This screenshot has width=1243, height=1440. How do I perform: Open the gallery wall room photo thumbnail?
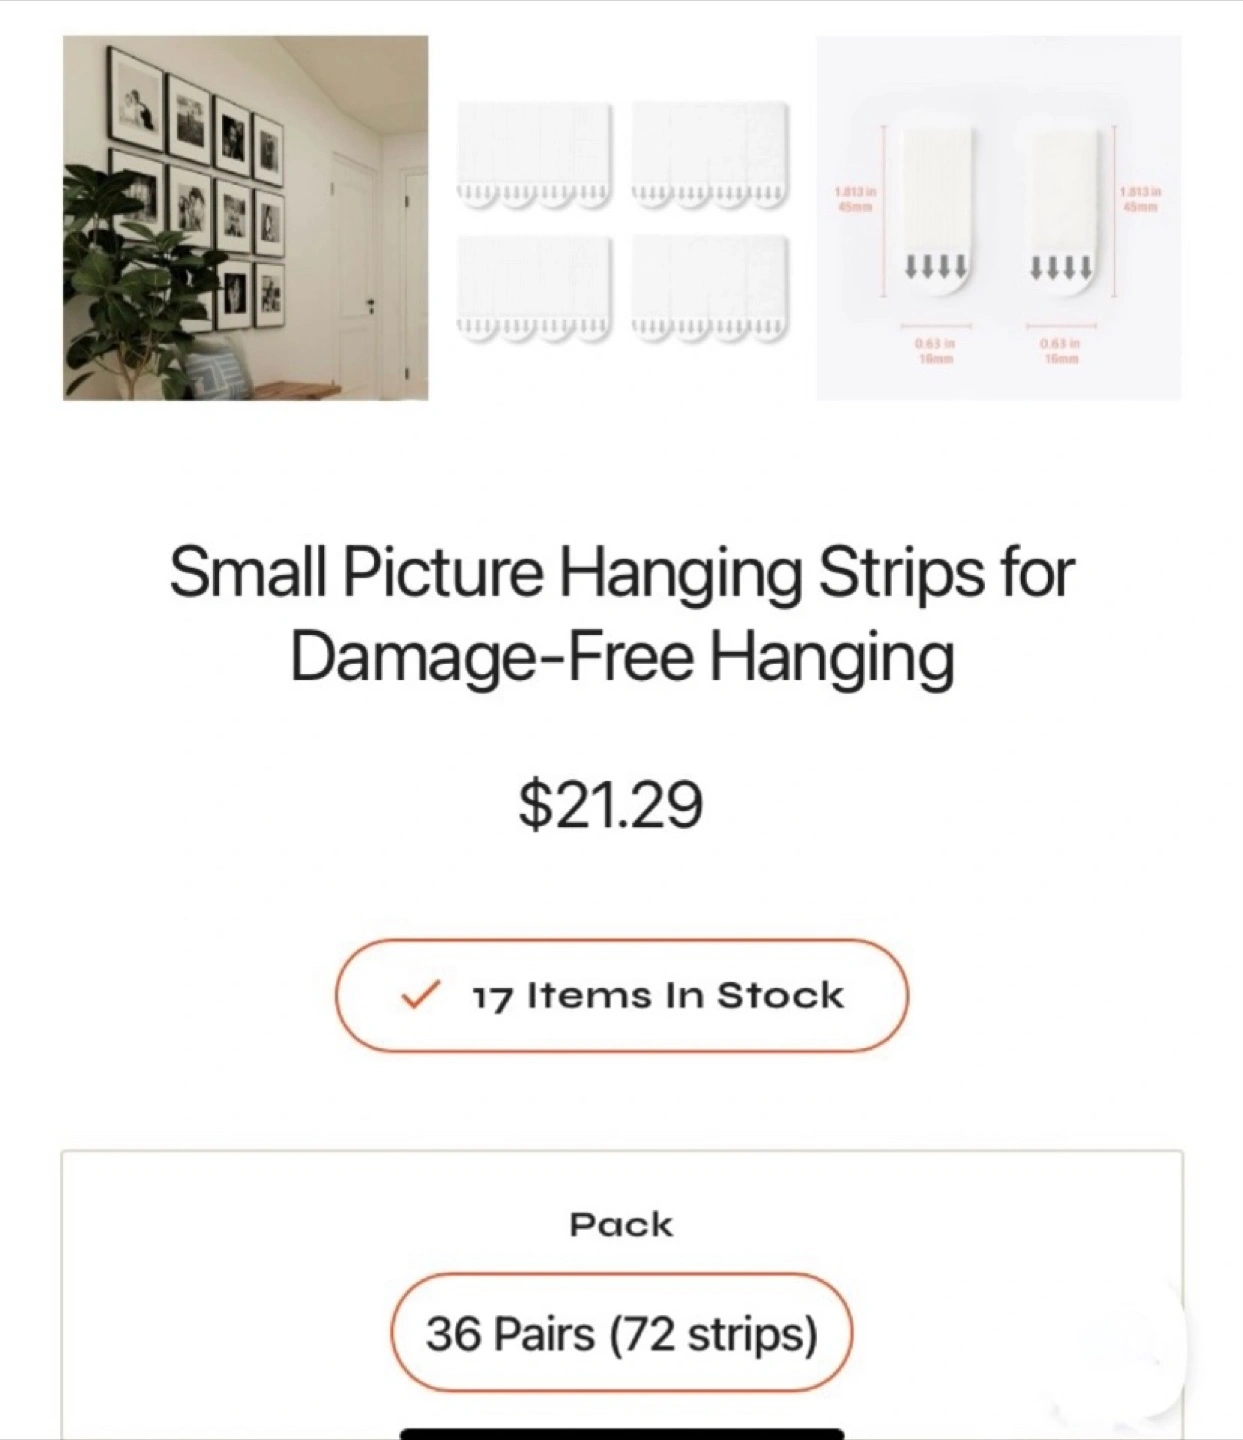pos(245,218)
